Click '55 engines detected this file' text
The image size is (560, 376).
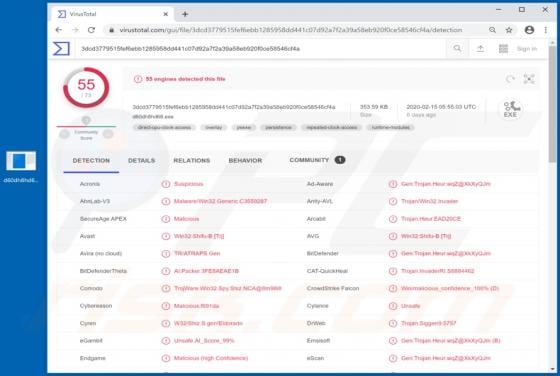(185, 79)
